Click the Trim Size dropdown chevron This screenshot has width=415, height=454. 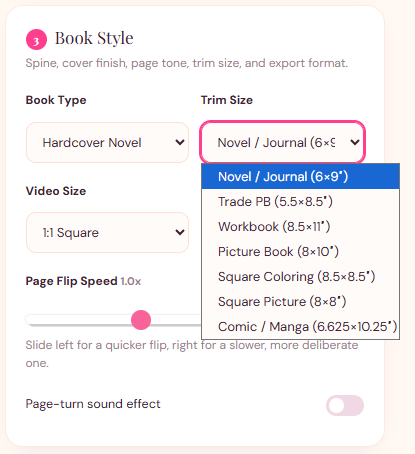pyautogui.click(x=355, y=142)
